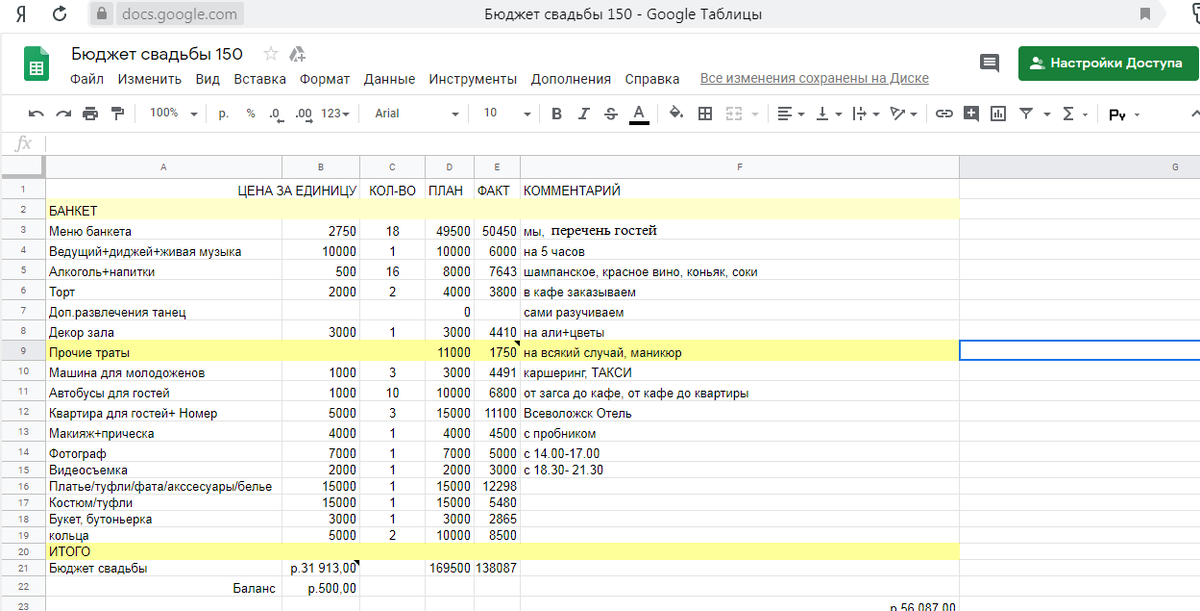Click the move to Drive icon
Screen dimensions: 1200x611
[297, 54]
